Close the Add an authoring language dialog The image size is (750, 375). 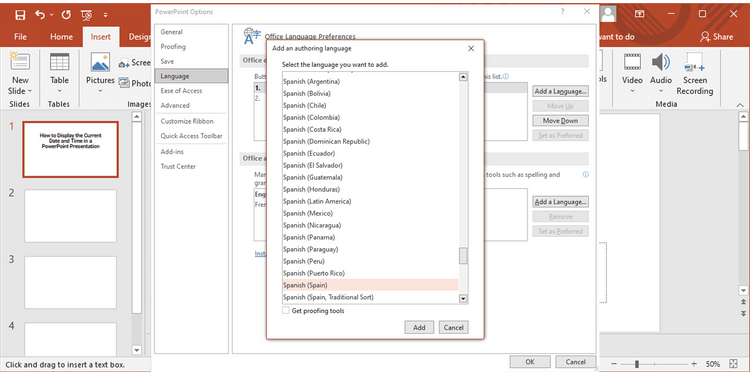tap(471, 48)
